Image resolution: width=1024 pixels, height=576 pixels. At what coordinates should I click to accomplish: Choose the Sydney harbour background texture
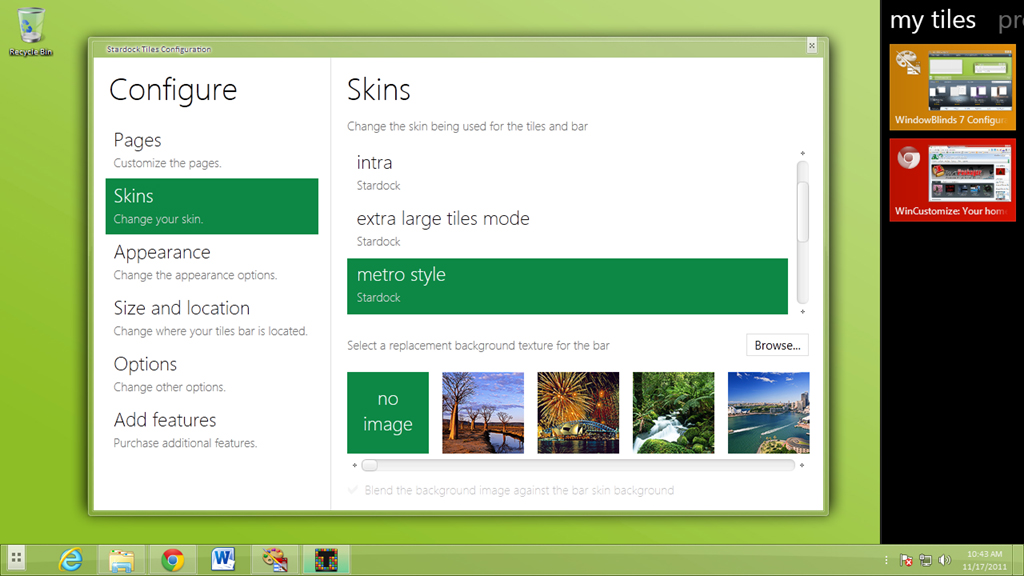769,413
